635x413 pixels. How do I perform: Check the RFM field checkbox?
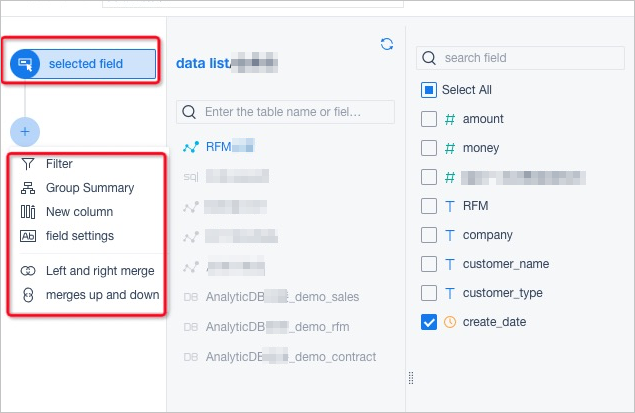click(429, 206)
